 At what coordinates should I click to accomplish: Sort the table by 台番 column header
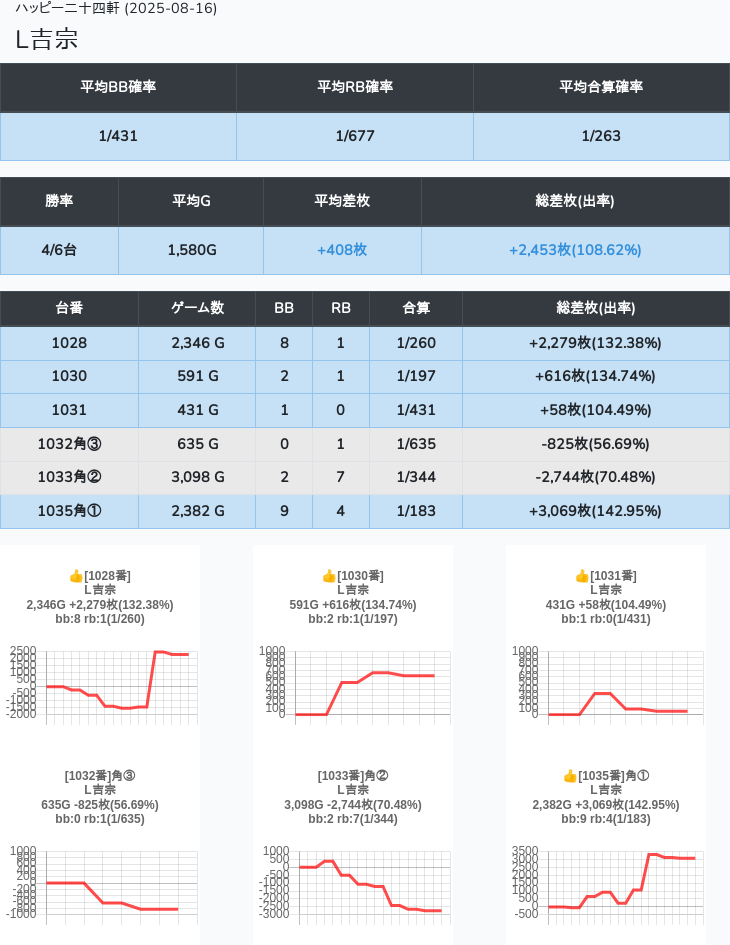(69, 308)
